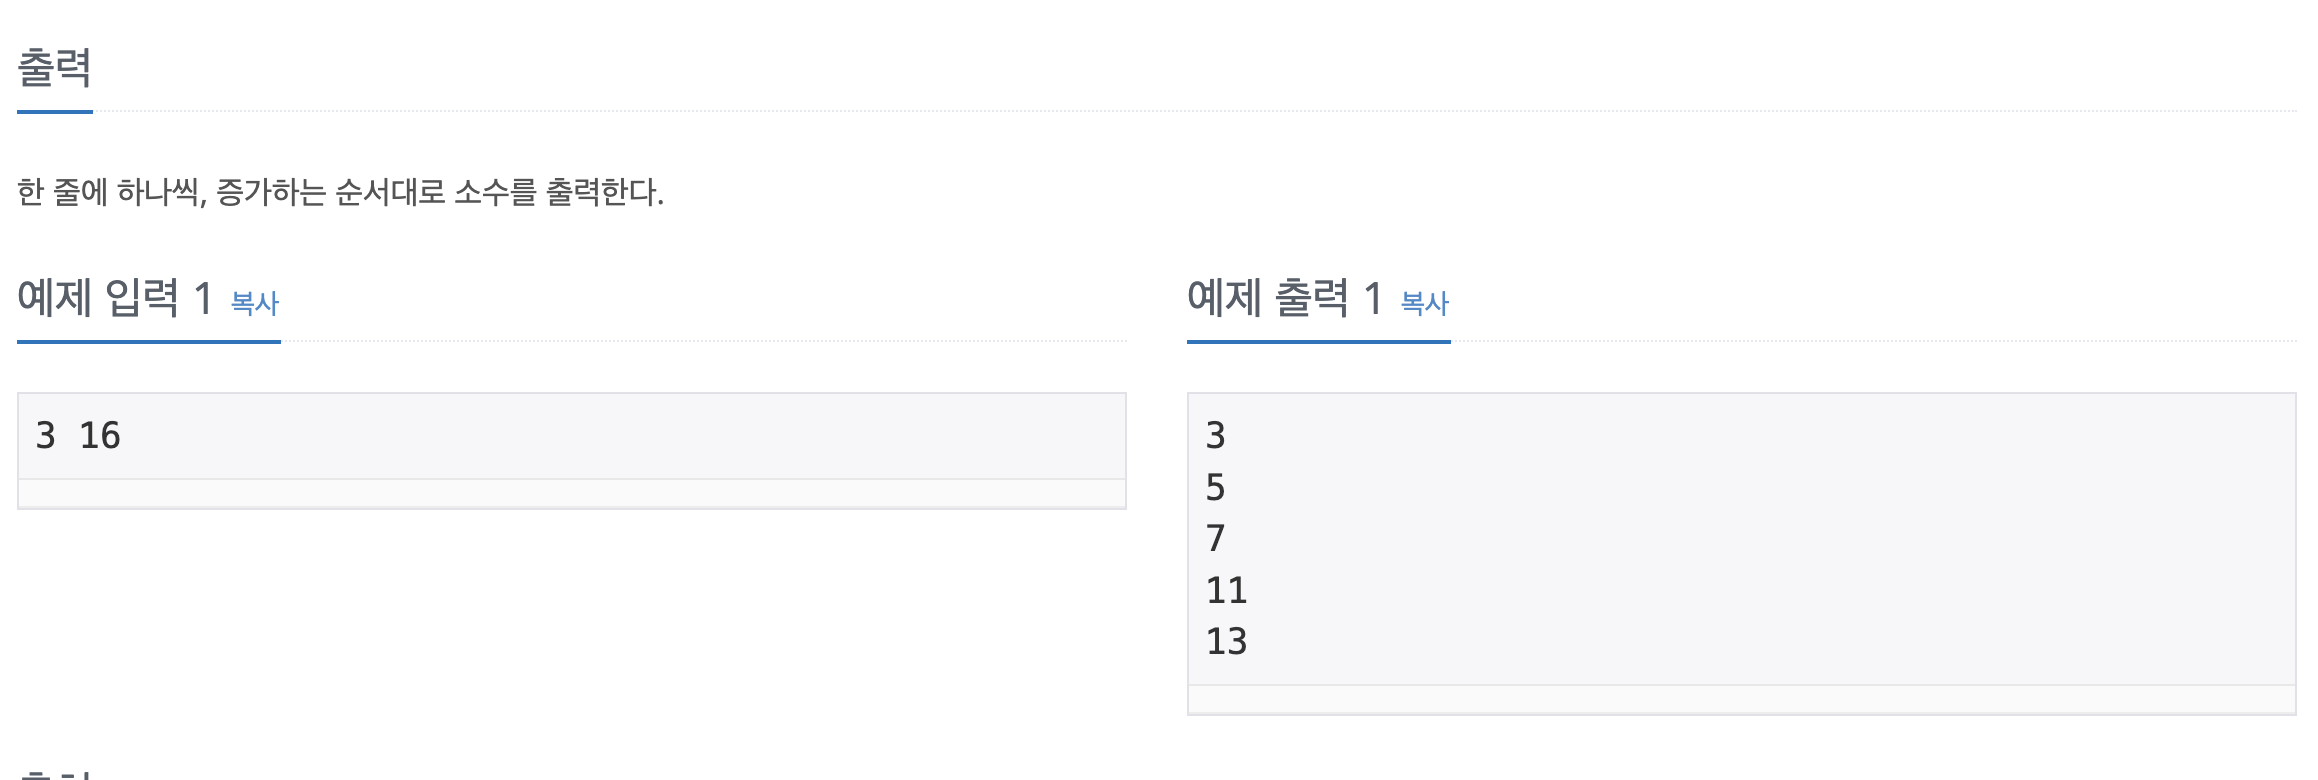Click the output description sentence

click(340, 192)
